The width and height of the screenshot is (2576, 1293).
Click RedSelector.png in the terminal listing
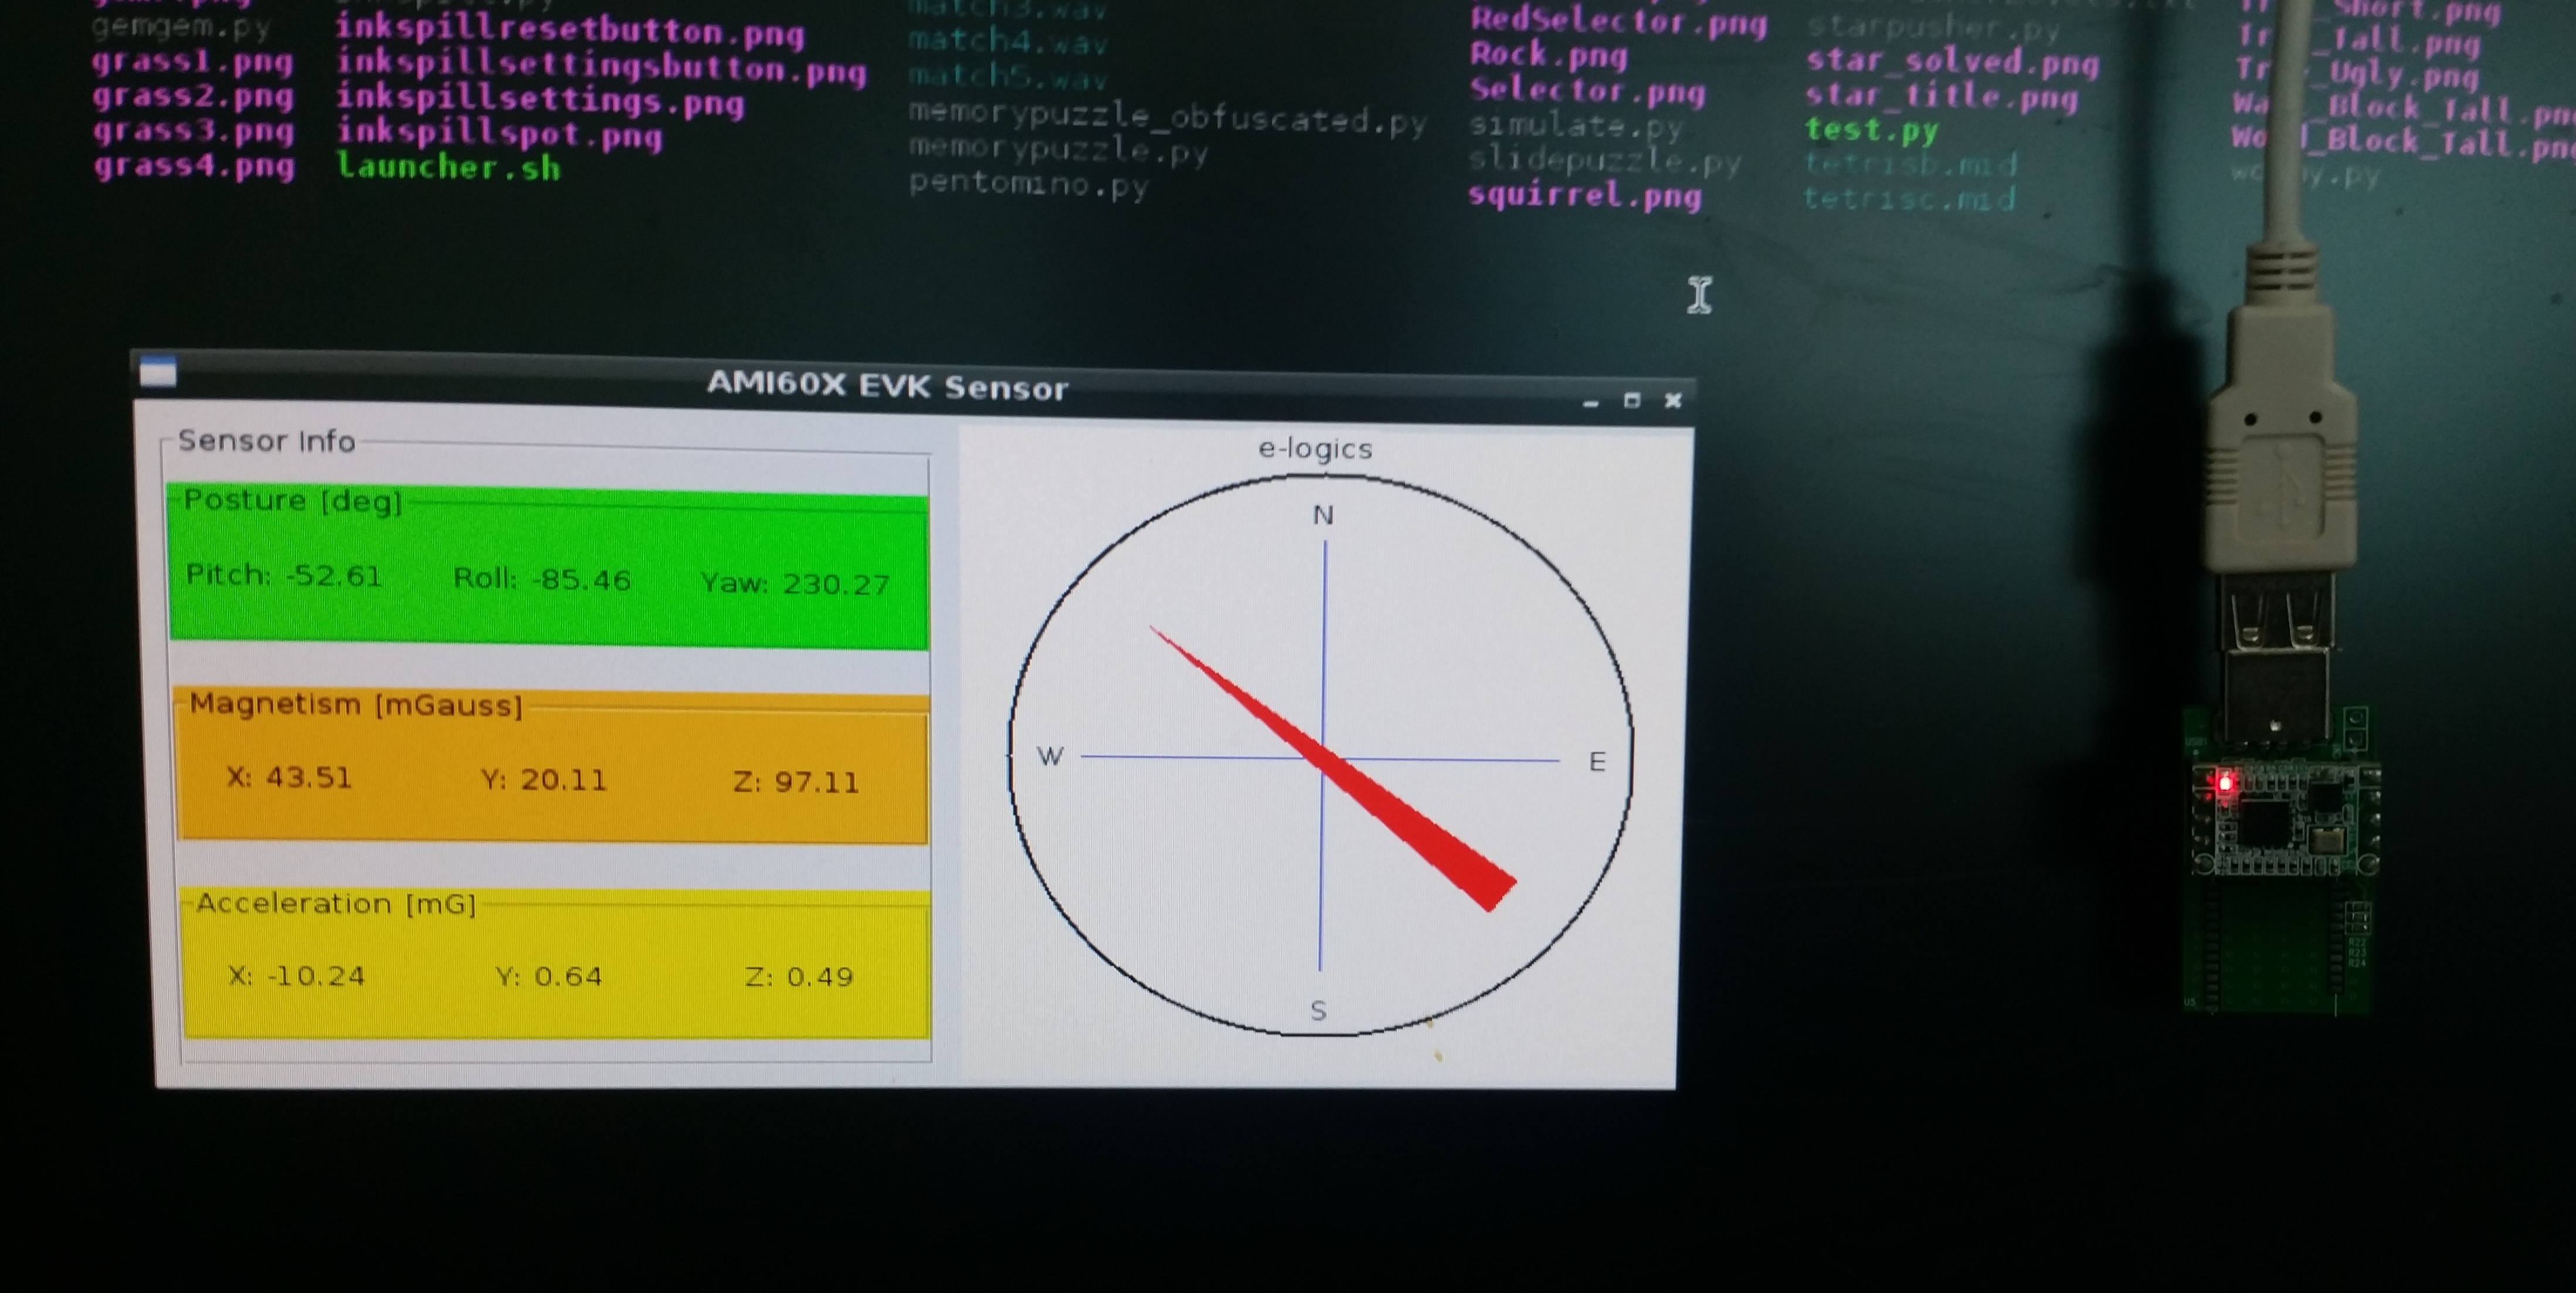[1618, 21]
